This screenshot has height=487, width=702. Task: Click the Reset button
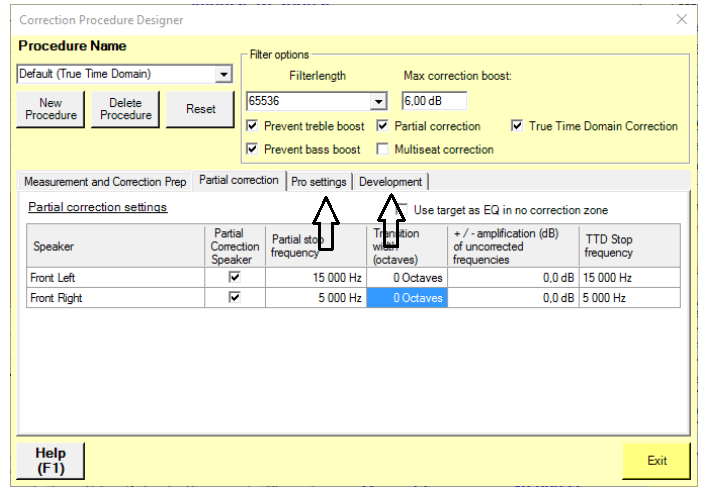point(200,109)
